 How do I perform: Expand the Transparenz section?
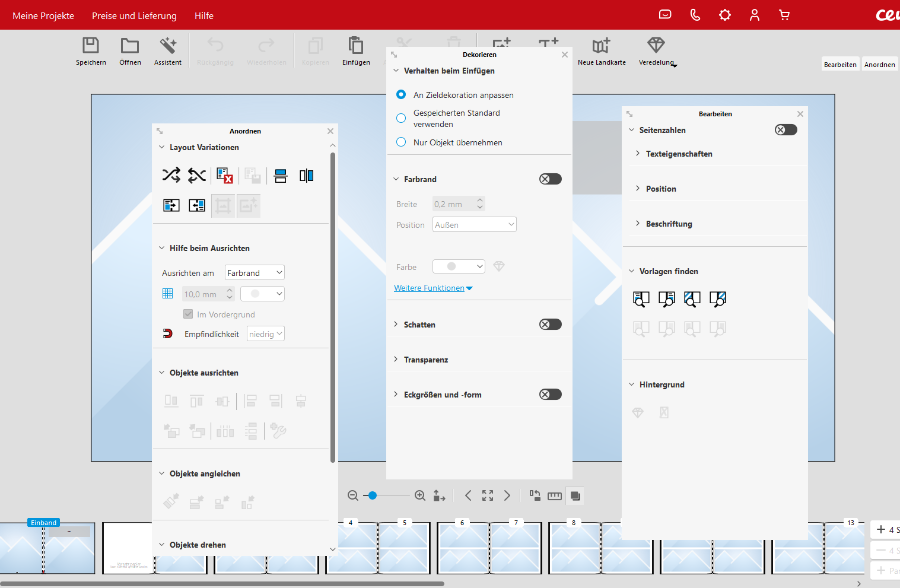(x=426, y=359)
